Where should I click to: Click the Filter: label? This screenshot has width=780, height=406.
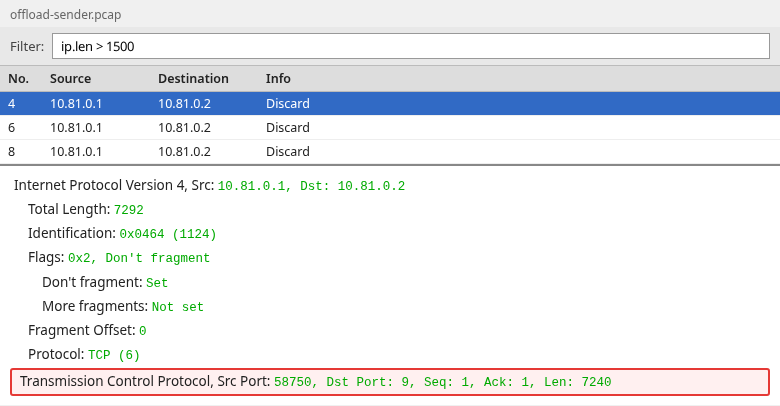tap(27, 46)
